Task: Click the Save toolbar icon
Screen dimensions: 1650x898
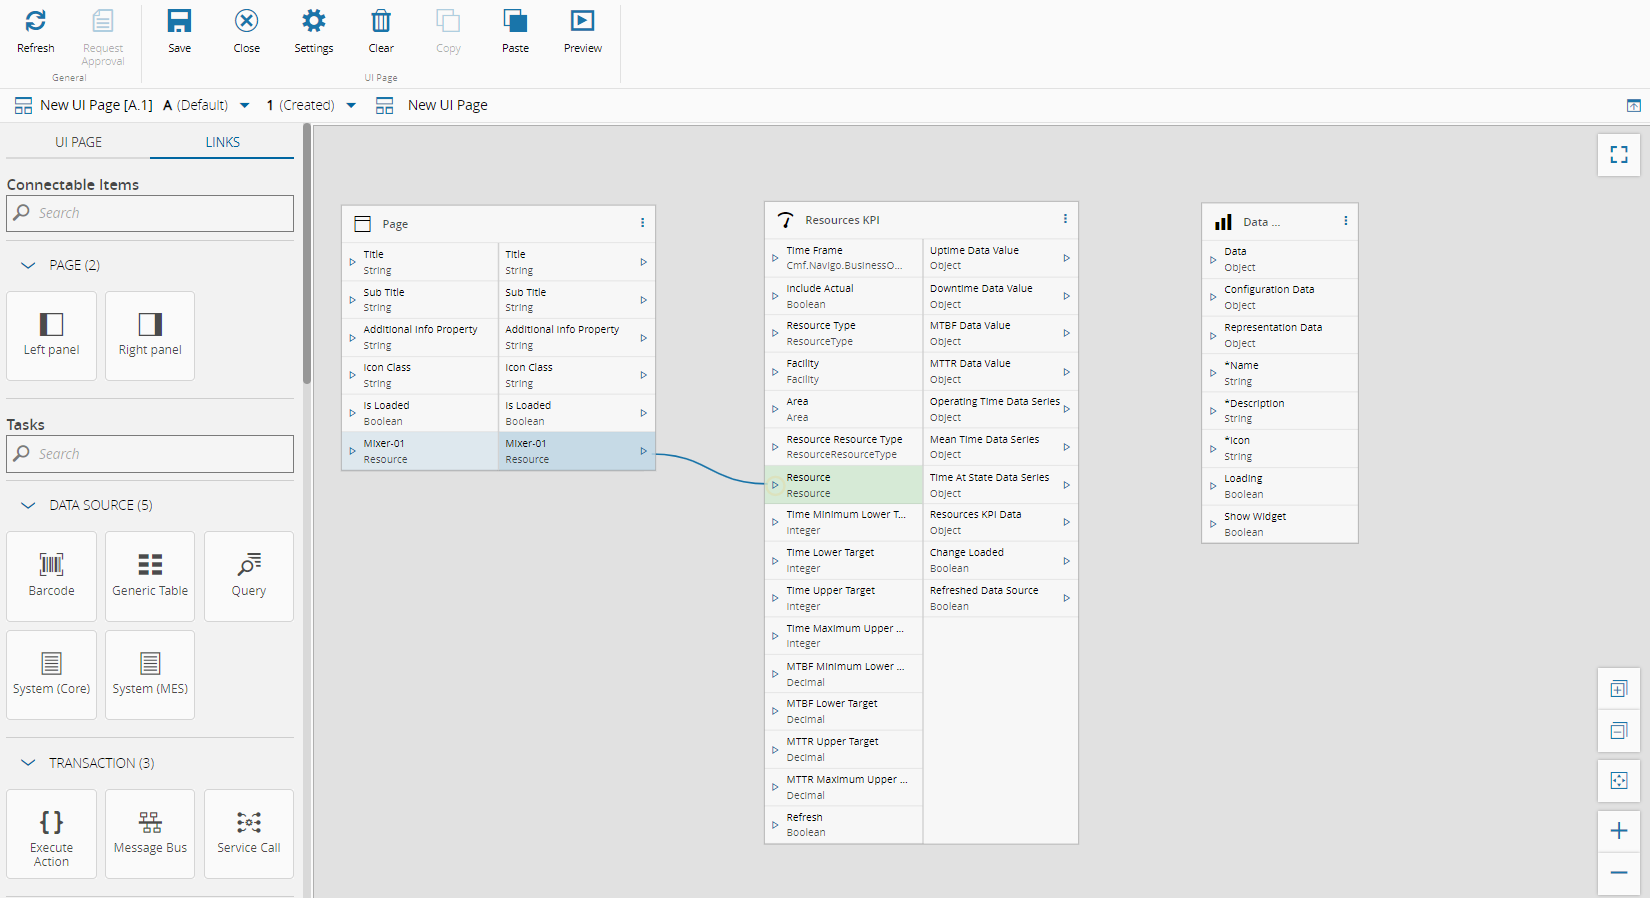Action: [179, 22]
